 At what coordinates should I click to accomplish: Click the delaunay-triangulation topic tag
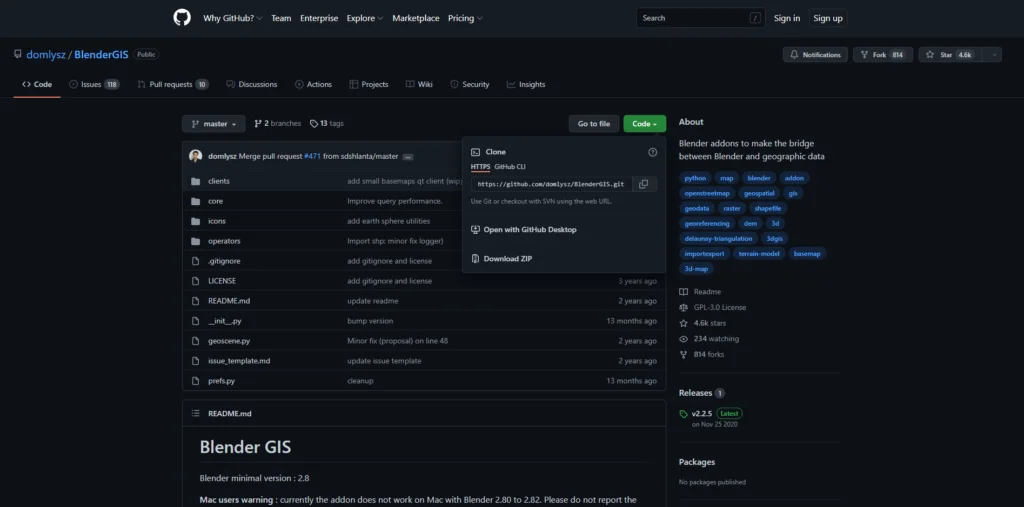(x=718, y=238)
